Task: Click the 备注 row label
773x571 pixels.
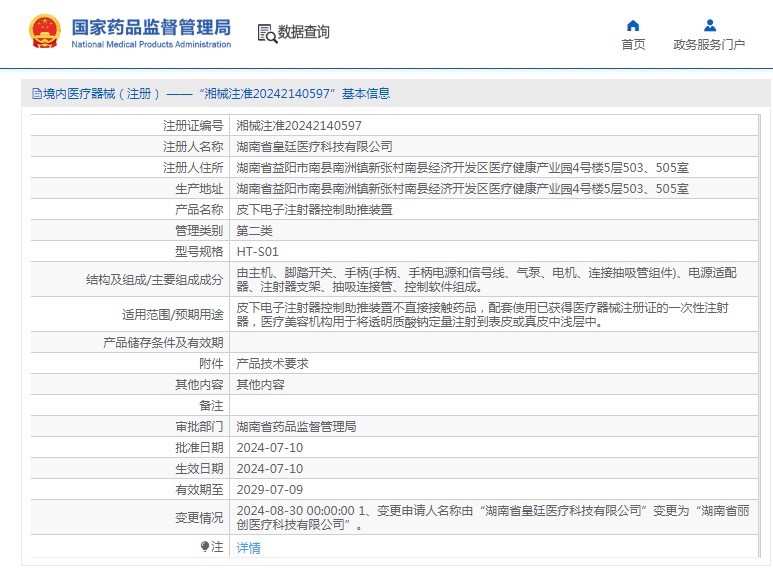Action: [211, 406]
